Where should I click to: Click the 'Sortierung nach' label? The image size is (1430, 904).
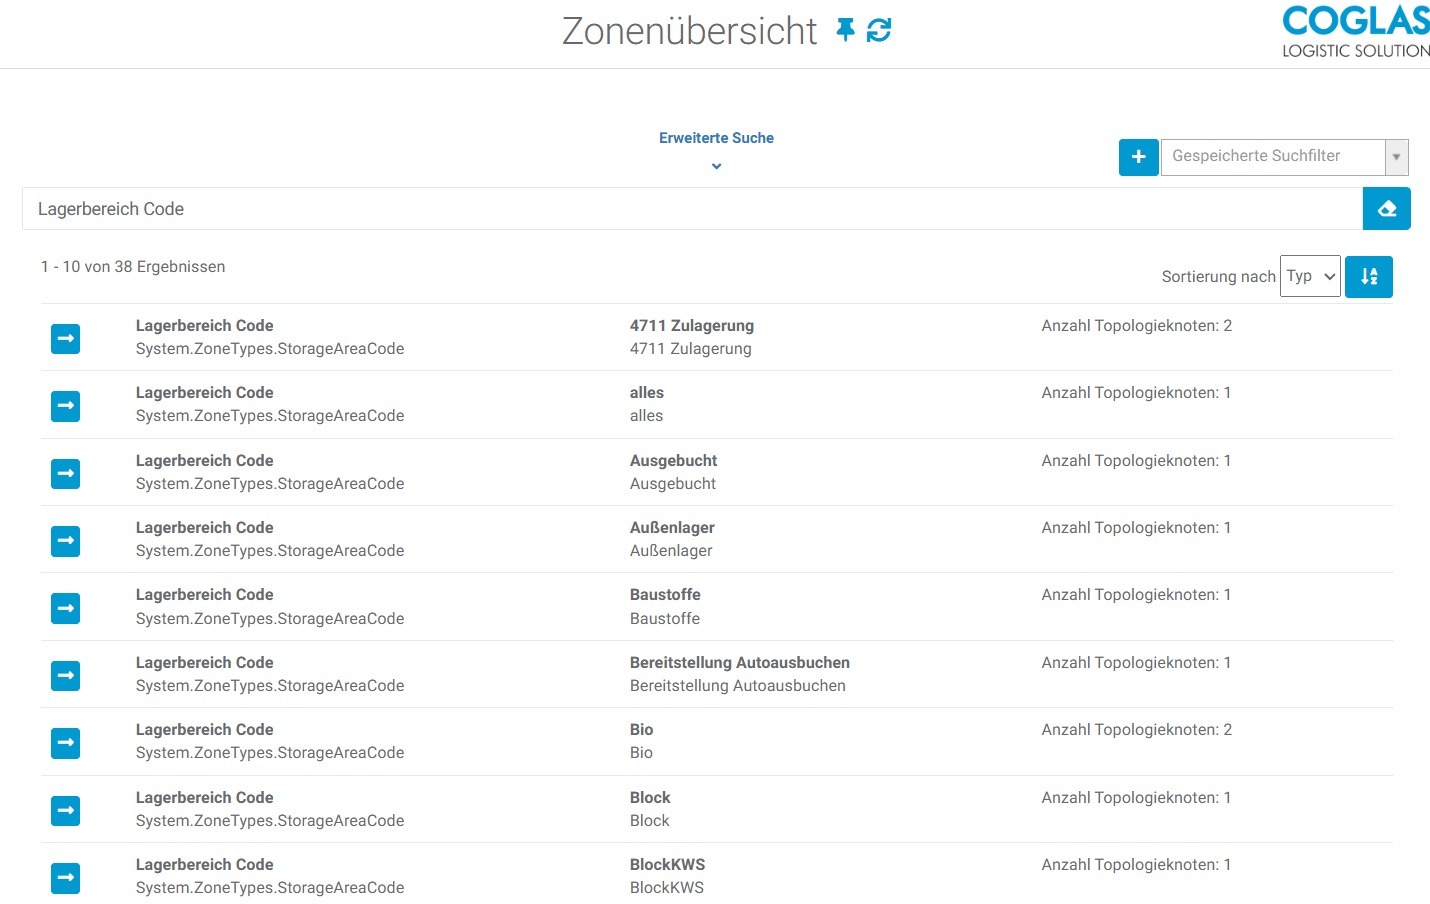click(x=1219, y=277)
